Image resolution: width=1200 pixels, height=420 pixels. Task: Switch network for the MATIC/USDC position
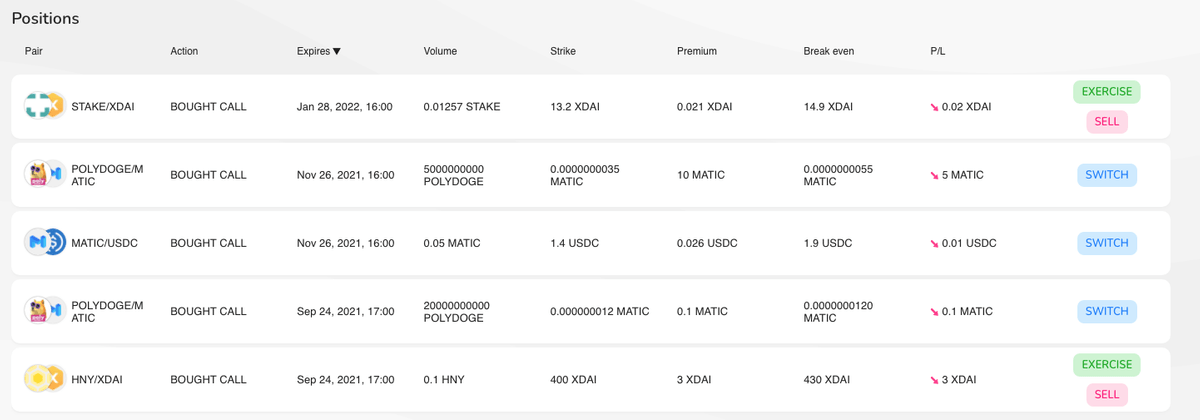coord(1107,243)
